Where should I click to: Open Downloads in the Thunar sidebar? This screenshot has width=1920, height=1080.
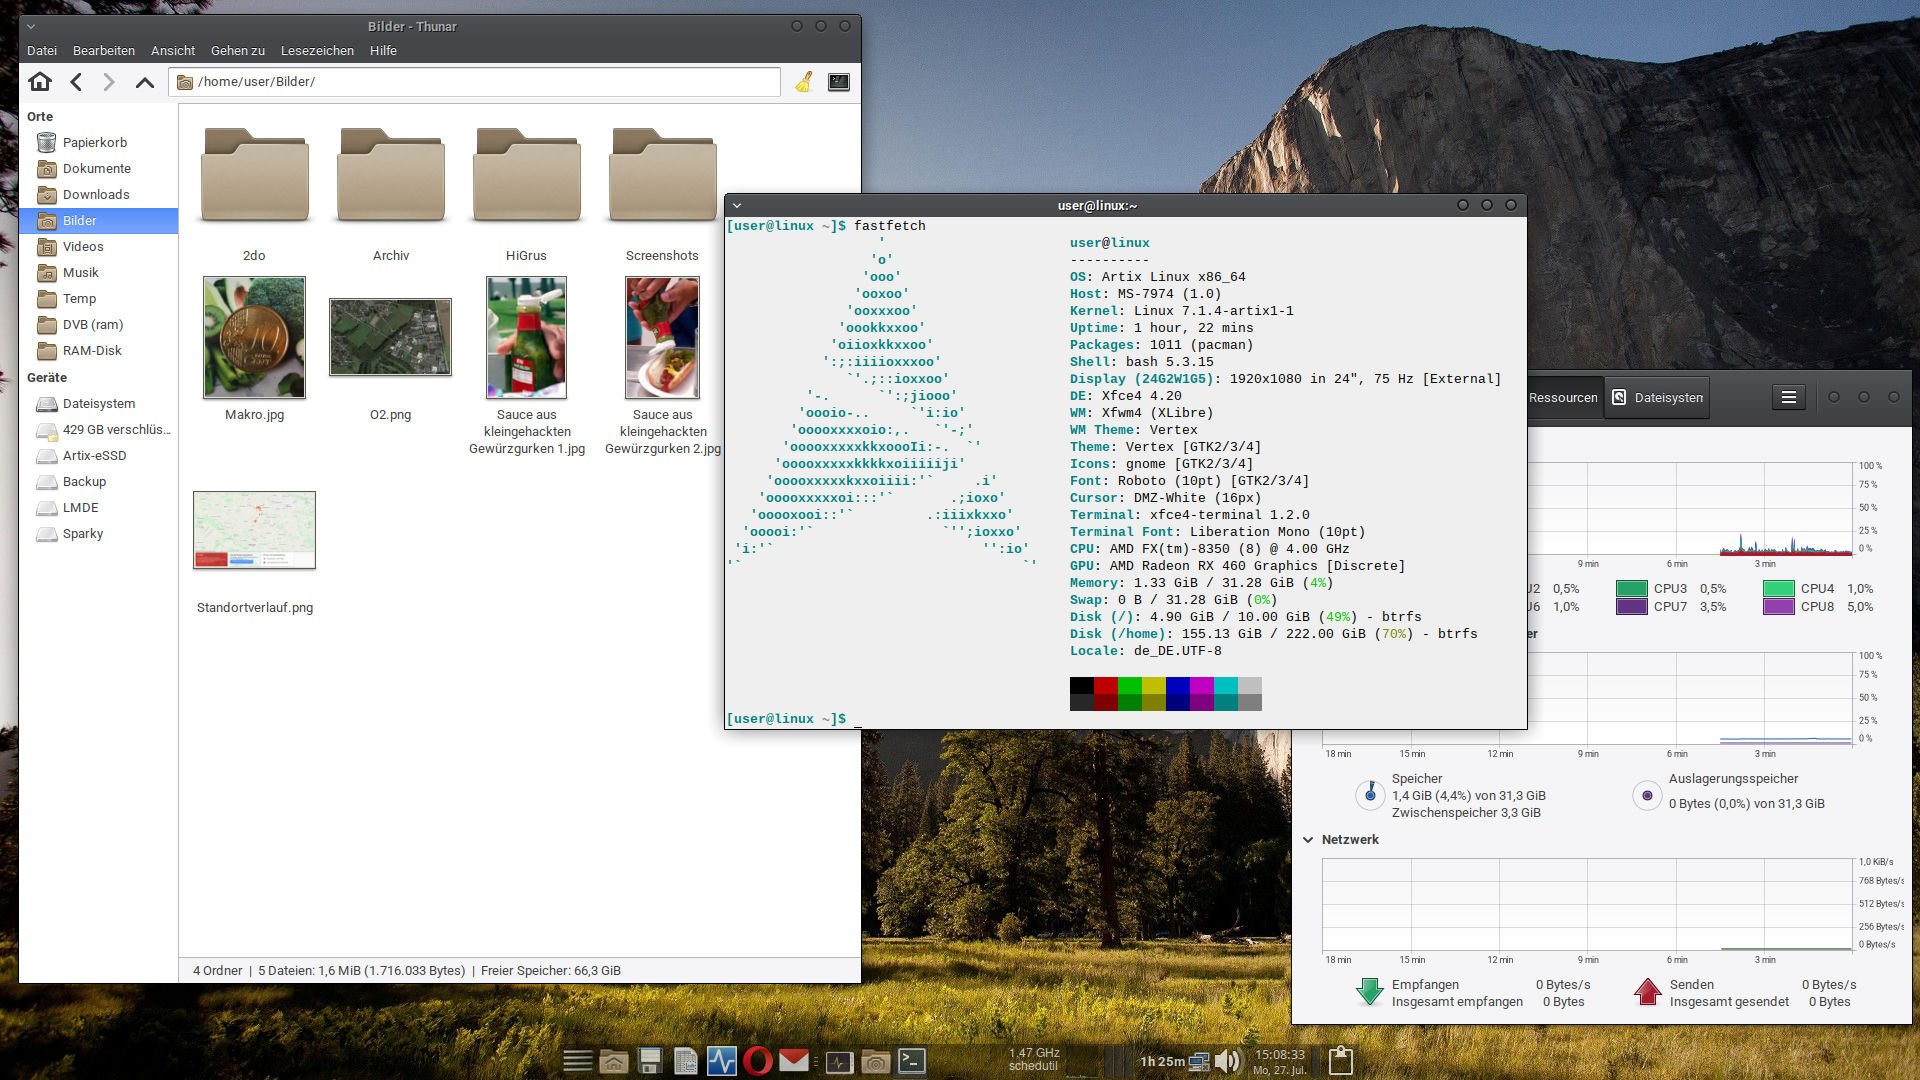98,195
